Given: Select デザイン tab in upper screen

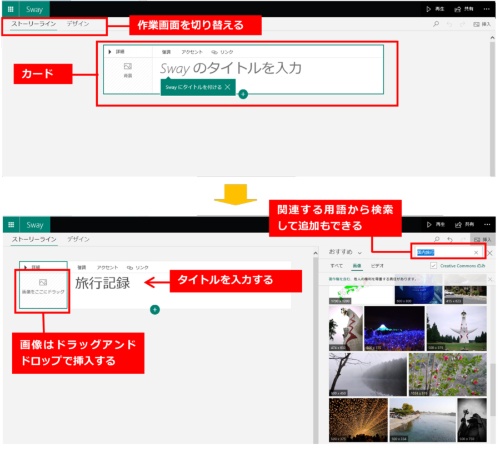Looking at the screenshot, I should pos(78,24).
